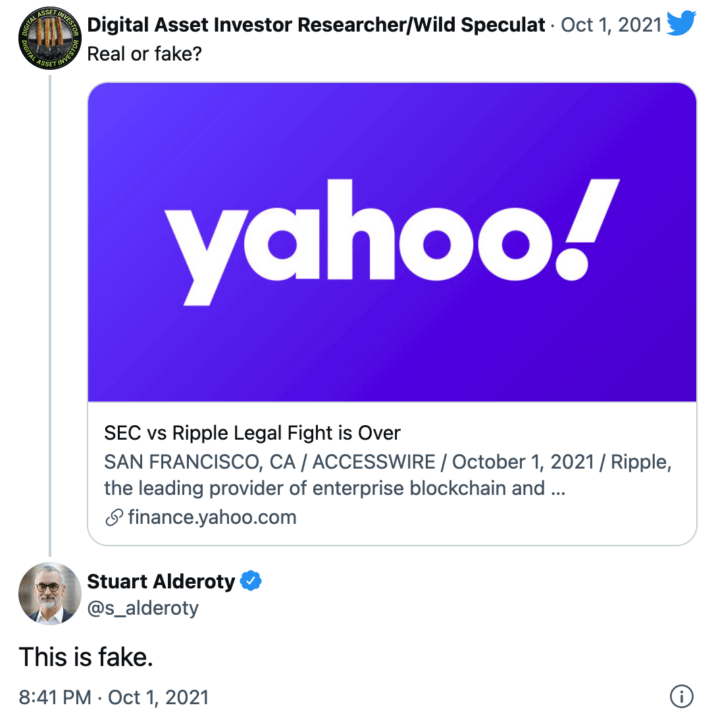Open the Stuart Alderoty display name

(x=160, y=581)
